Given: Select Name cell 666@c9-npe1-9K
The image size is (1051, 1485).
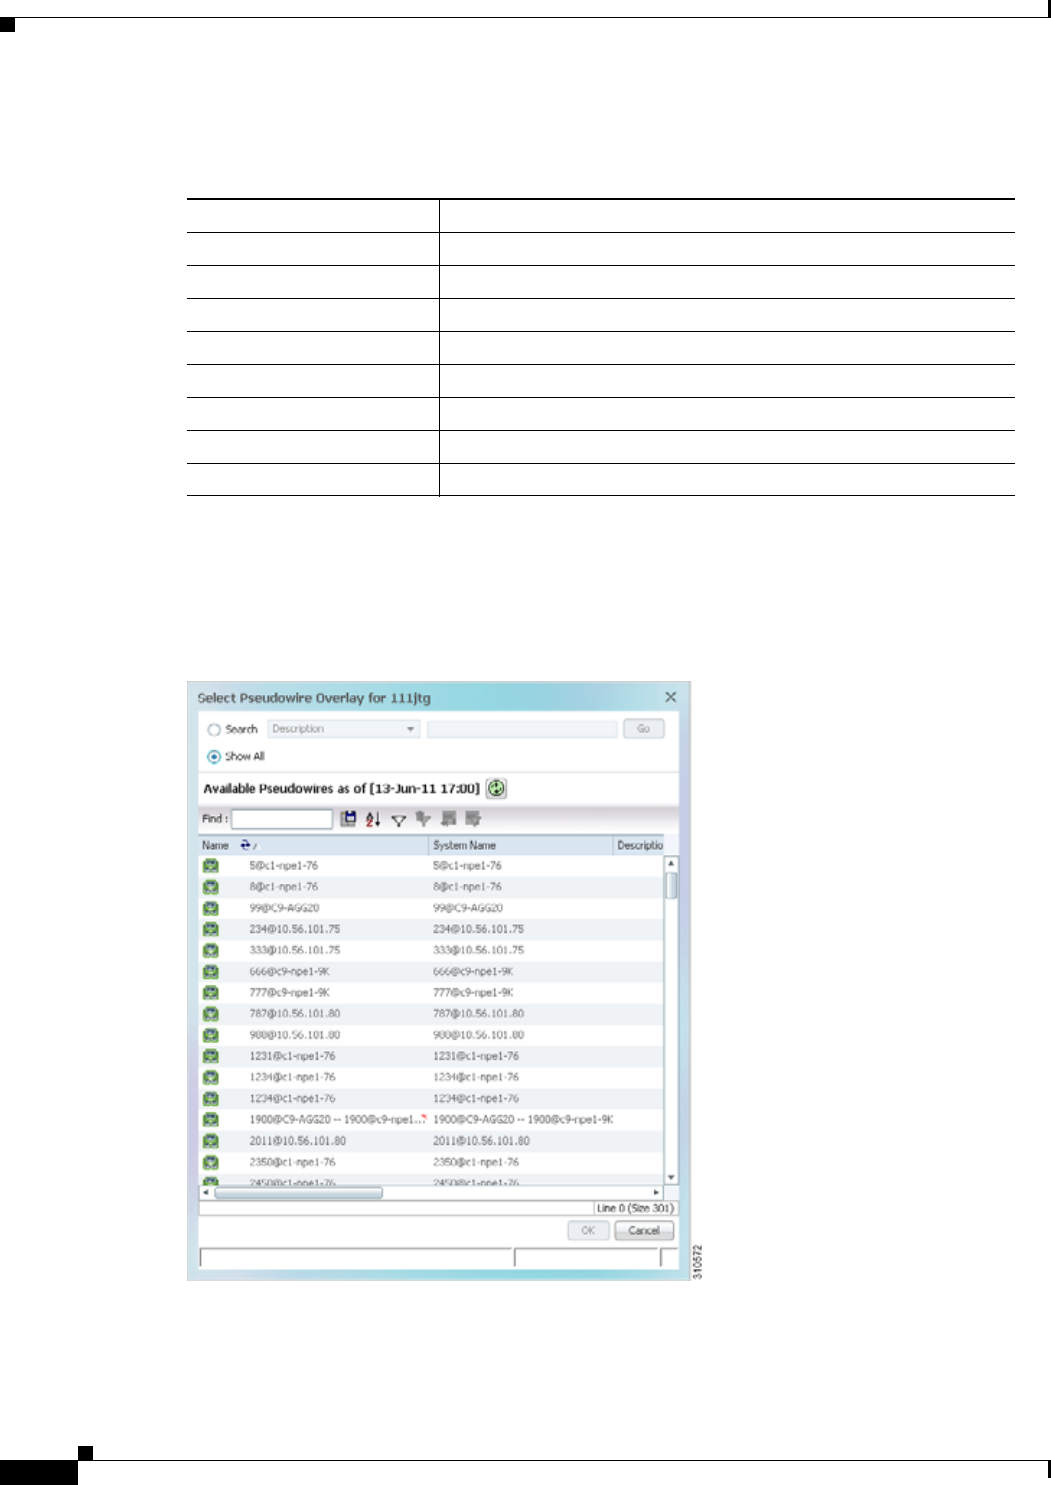Looking at the screenshot, I should pyautogui.click(x=289, y=971).
